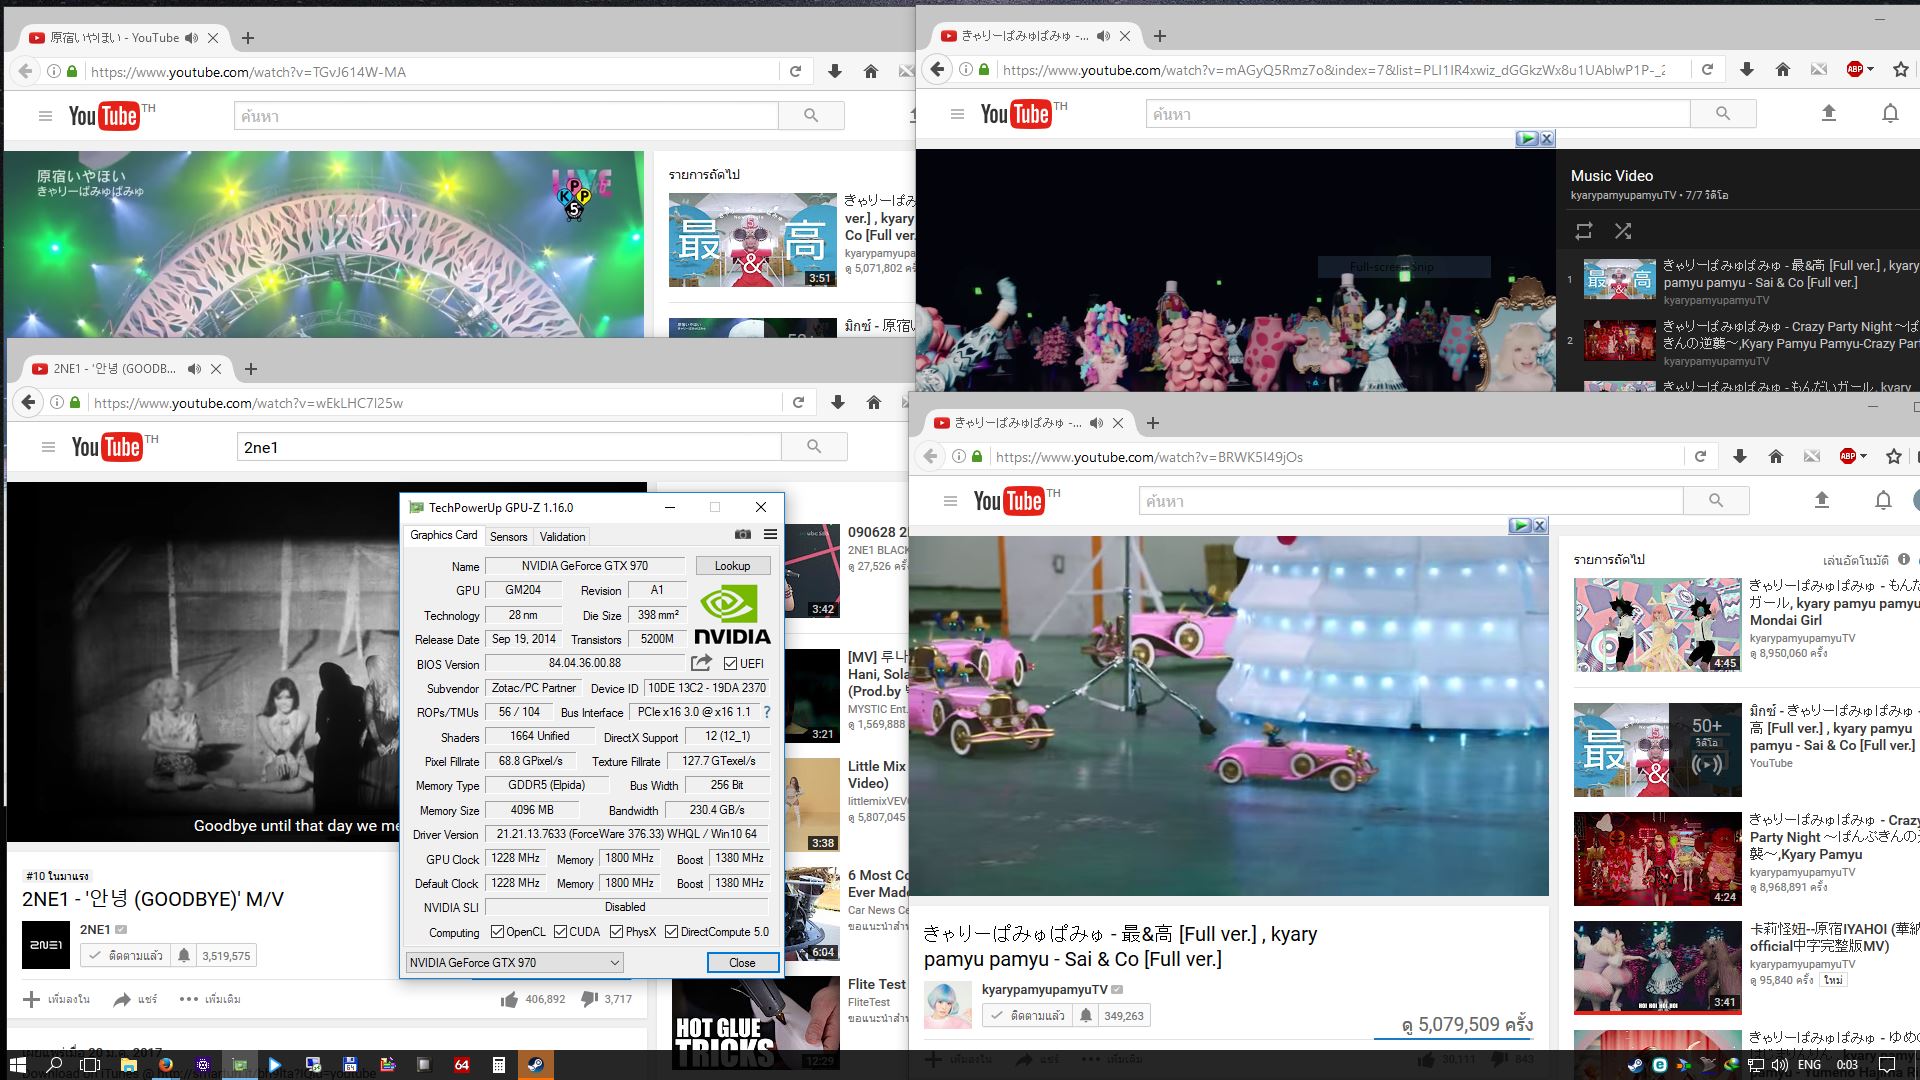Click the Adblock Plus icon in top browser
Image resolution: width=1920 pixels, height=1080 pixels.
(1855, 69)
